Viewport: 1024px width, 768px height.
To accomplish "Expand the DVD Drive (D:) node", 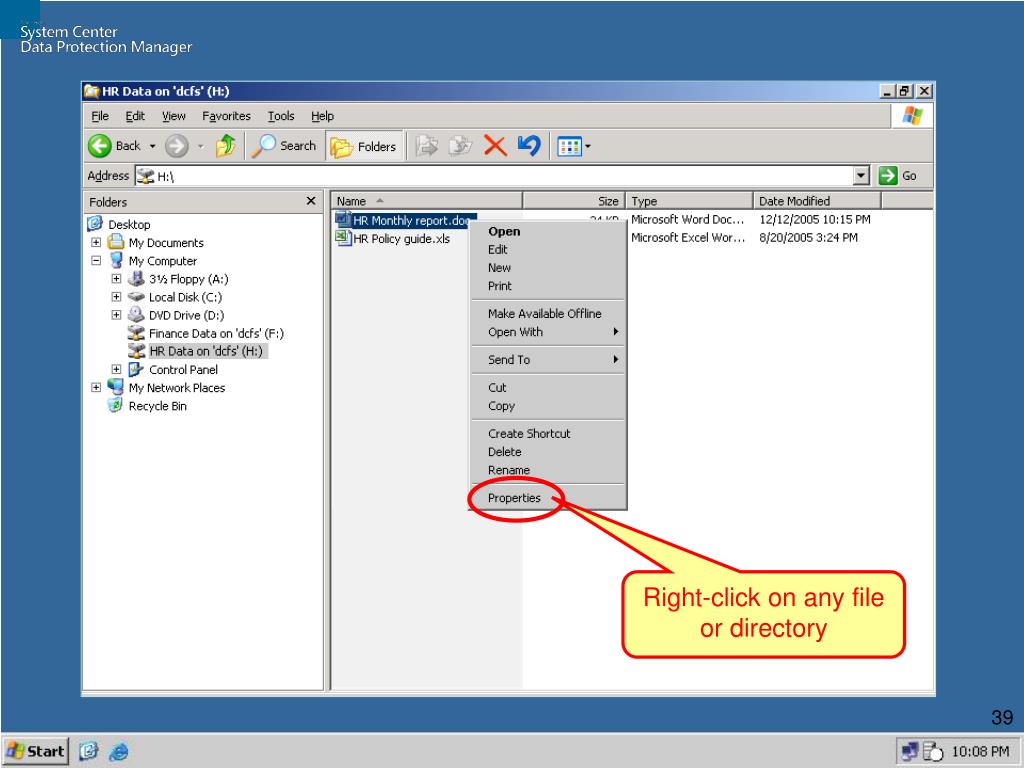I will (116, 315).
